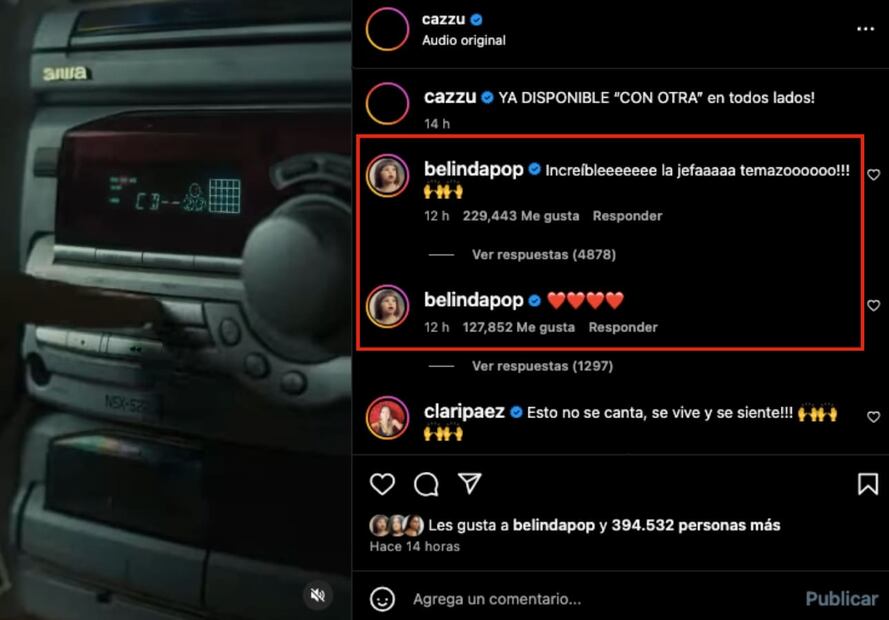Open emoji picker in comment box
Image resolution: width=889 pixels, height=620 pixels.
coord(382,599)
